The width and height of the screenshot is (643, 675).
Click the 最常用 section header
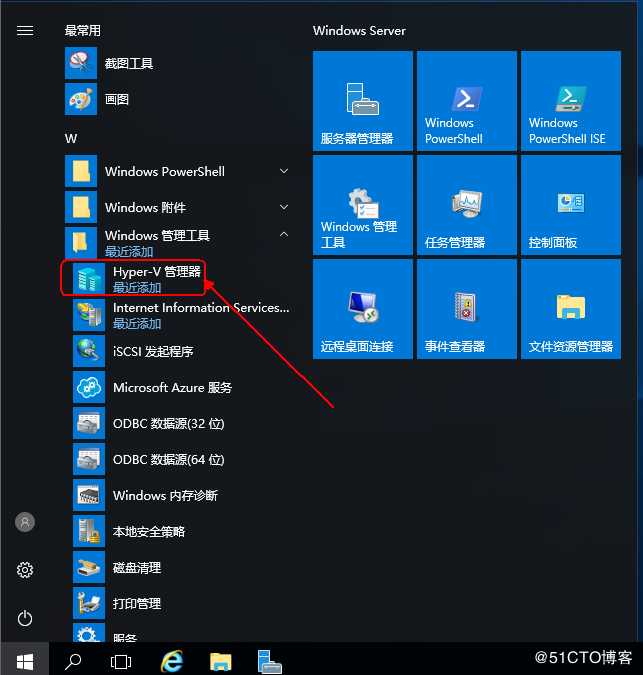coord(83,31)
